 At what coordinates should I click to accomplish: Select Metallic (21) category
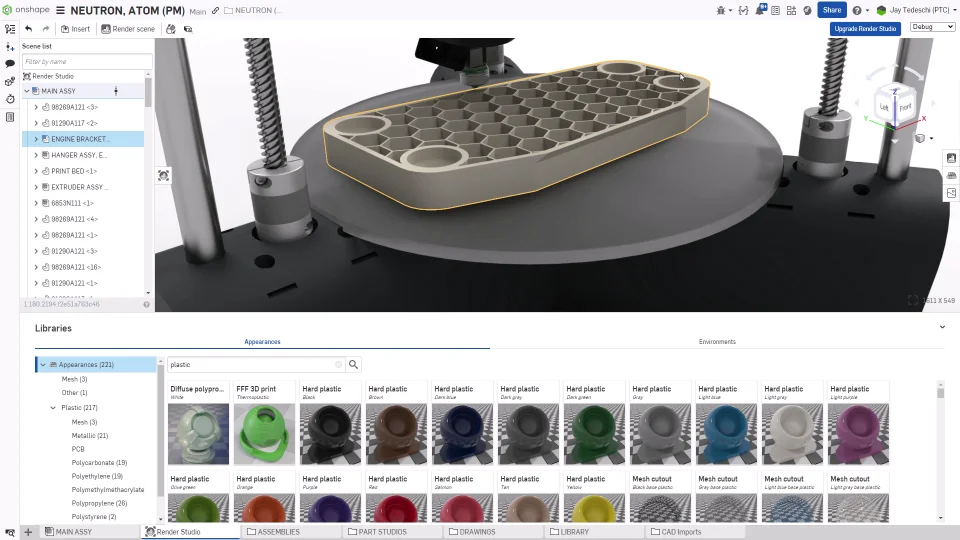pos(89,435)
